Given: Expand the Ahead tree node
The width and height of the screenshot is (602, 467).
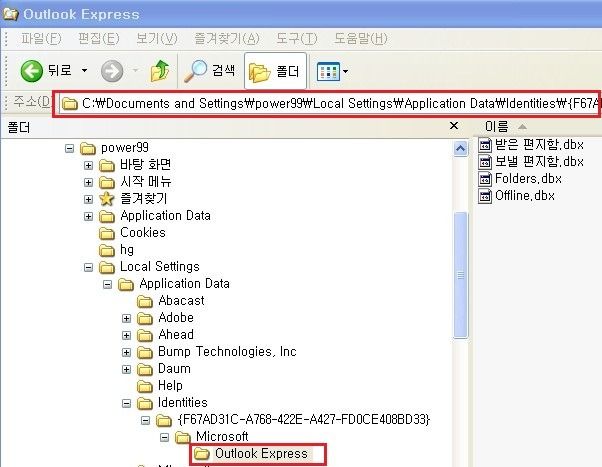Looking at the screenshot, I should click(126, 335).
